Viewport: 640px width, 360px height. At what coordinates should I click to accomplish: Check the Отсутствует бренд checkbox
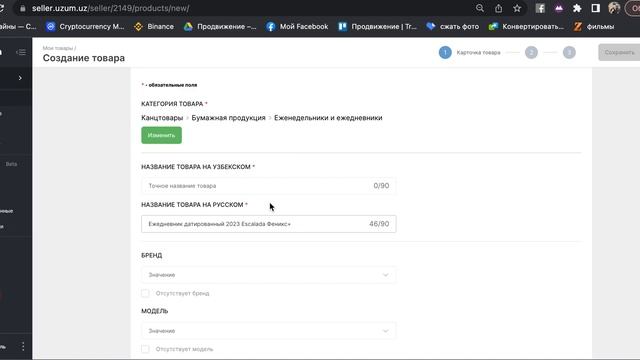145,293
